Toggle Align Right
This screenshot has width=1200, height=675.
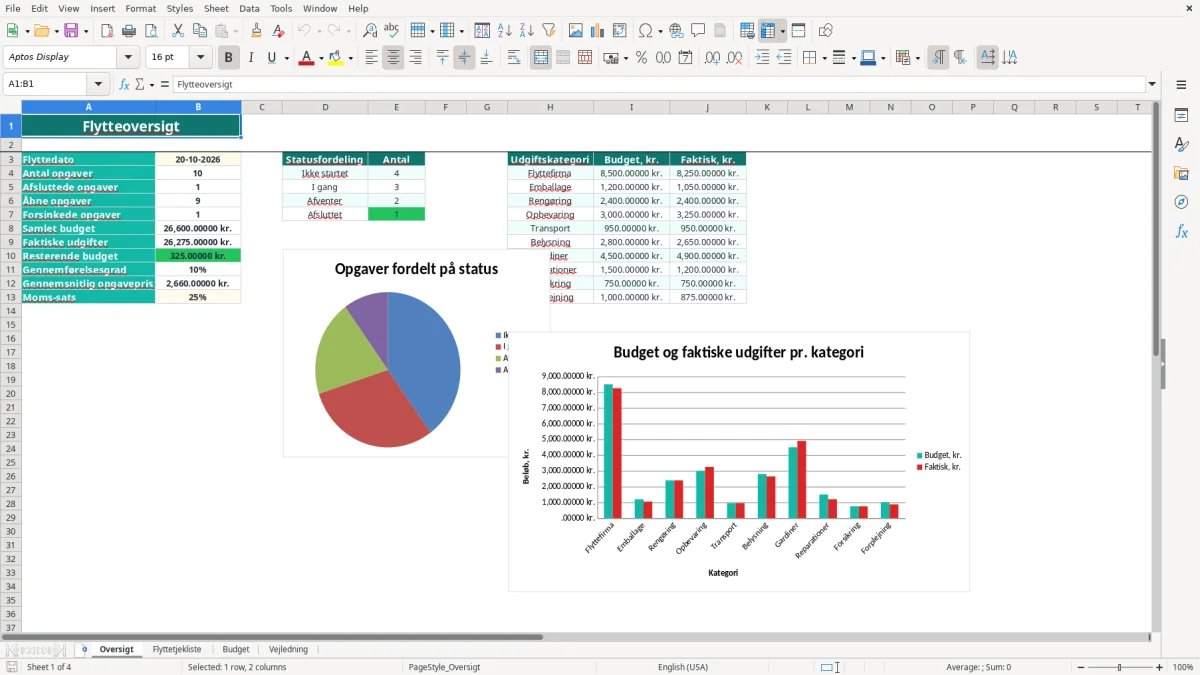click(415, 58)
